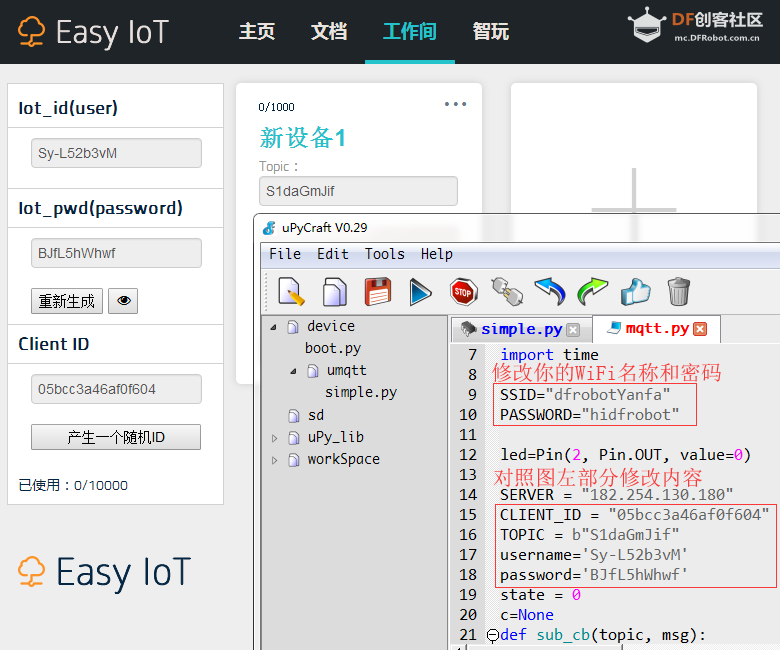Go to 文档 in the top navigation
Screen dimensions: 780x650
pyautogui.click(x=329, y=31)
